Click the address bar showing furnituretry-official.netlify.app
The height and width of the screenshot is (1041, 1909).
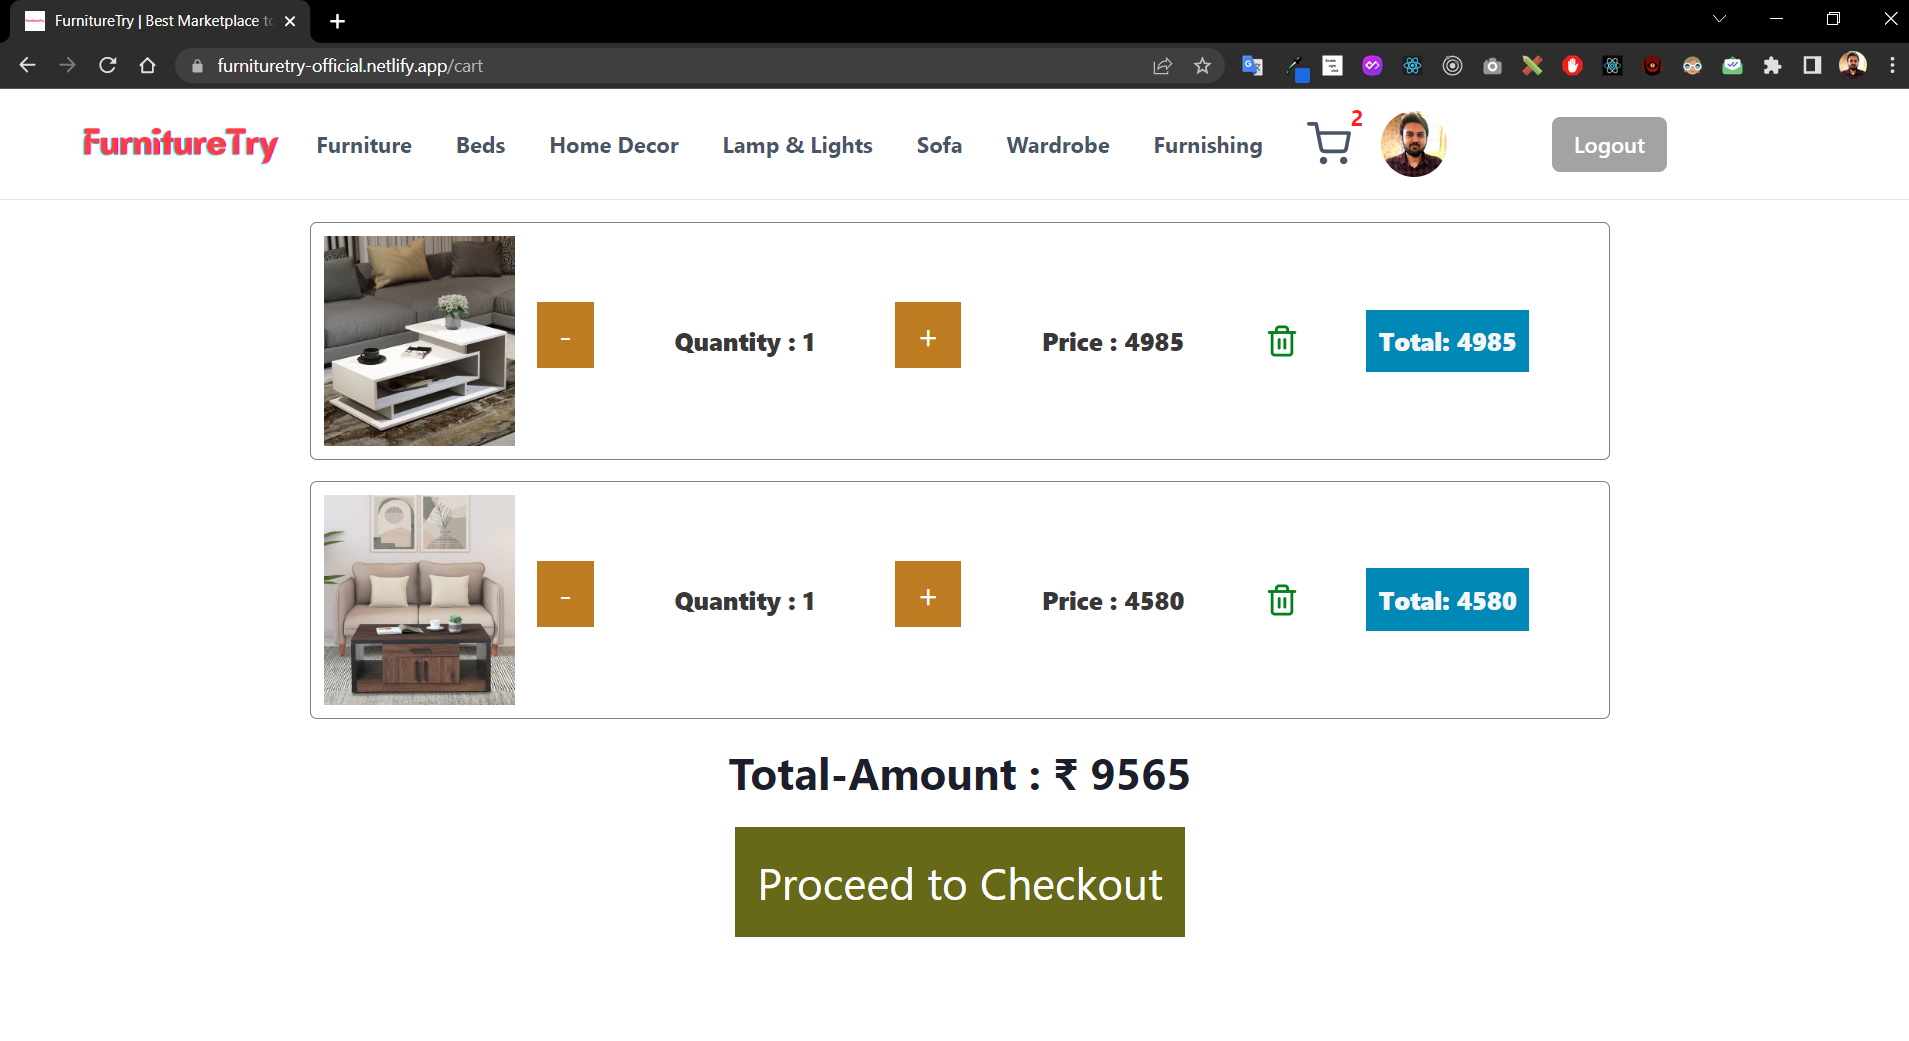tap(400, 65)
